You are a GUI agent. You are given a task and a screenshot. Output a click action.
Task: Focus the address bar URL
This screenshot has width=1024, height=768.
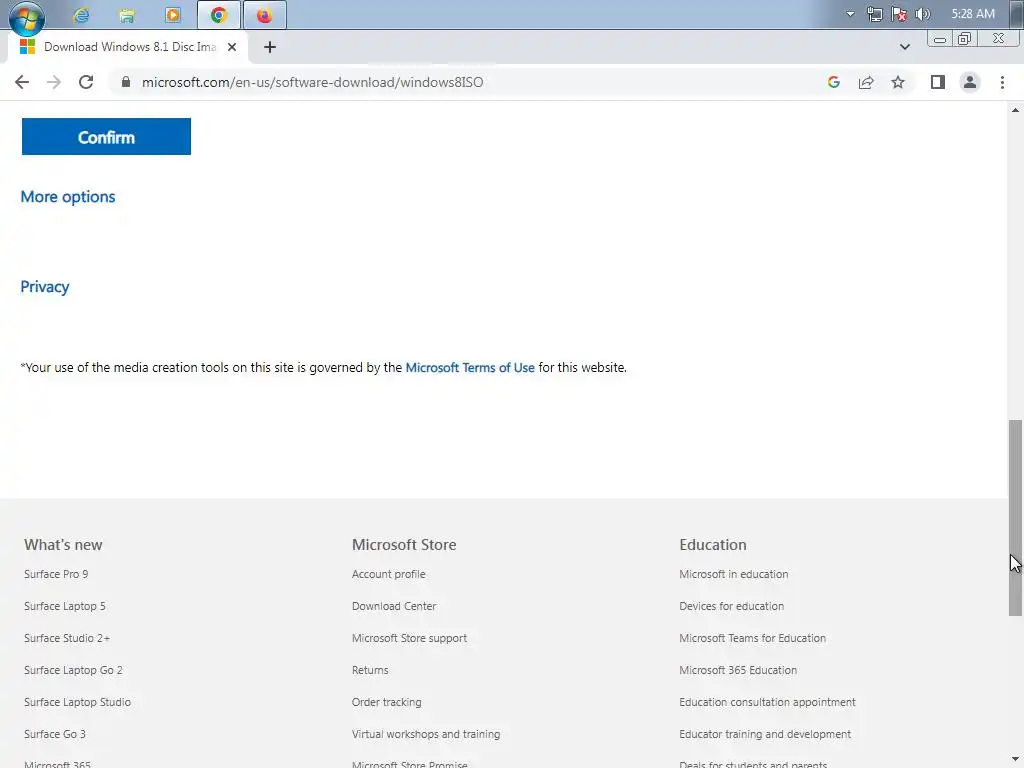312,82
